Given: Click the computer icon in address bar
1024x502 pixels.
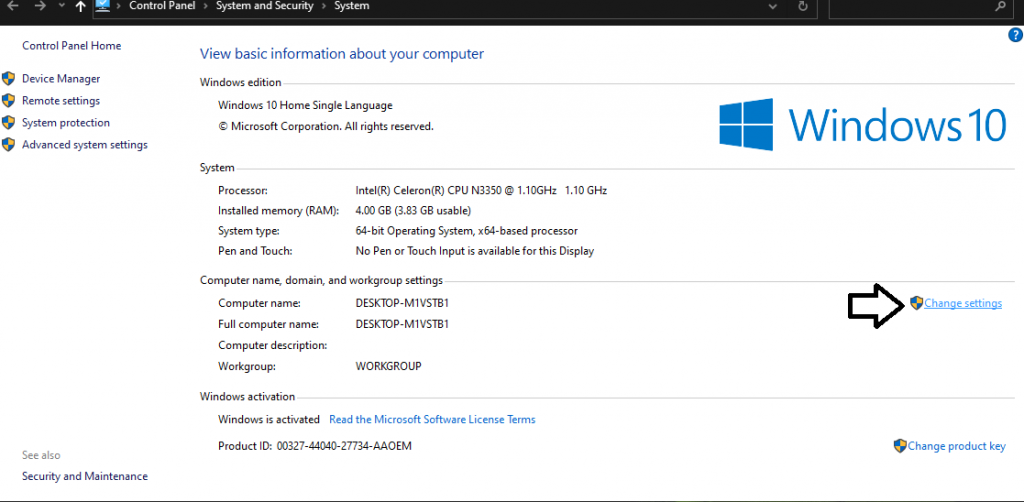Looking at the screenshot, I should [103, 6].
